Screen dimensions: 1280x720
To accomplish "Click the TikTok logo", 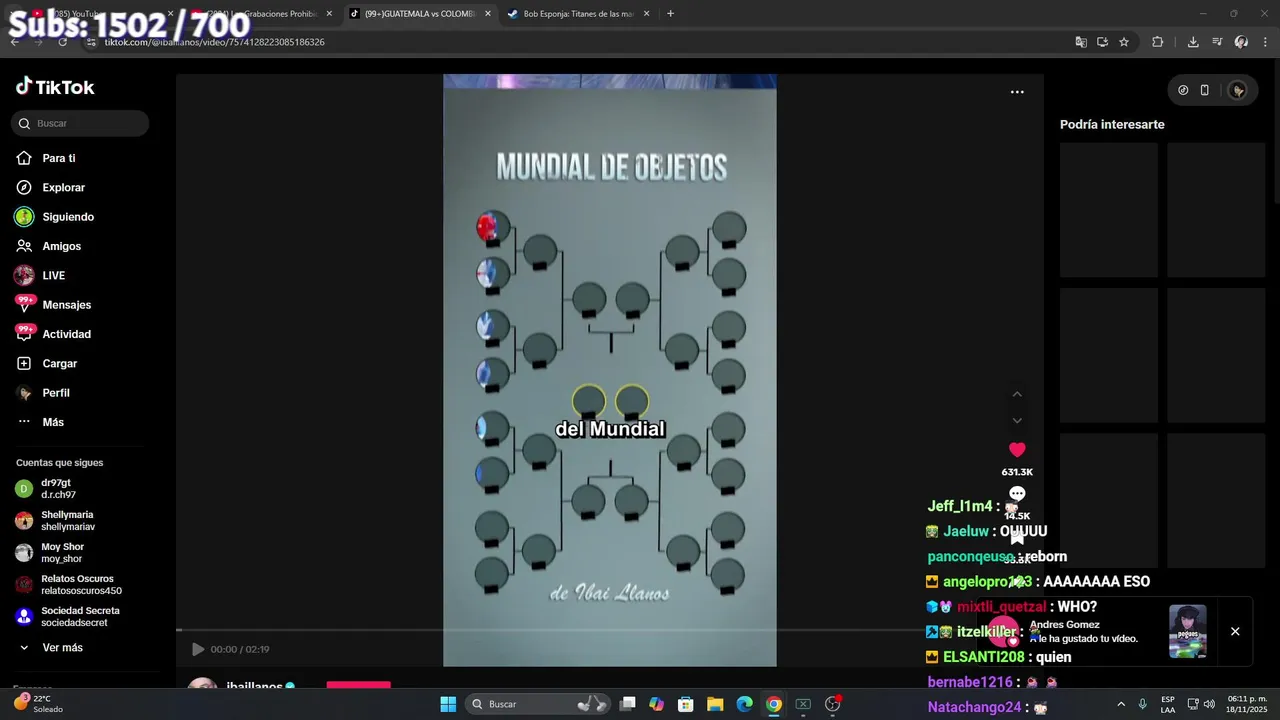I will tap(55, 87).
